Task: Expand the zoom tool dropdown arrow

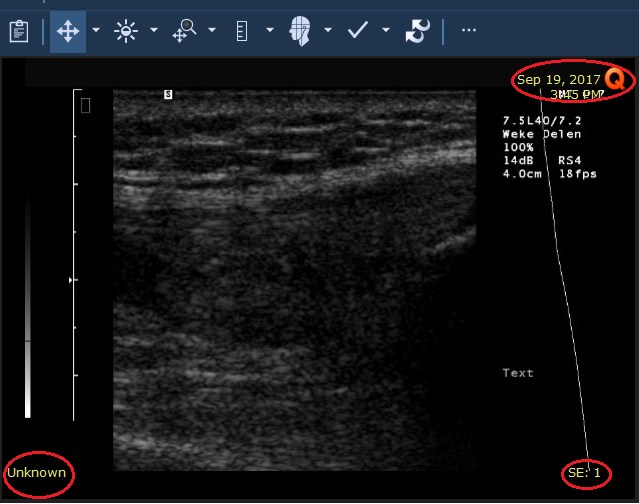Action: 211,31
